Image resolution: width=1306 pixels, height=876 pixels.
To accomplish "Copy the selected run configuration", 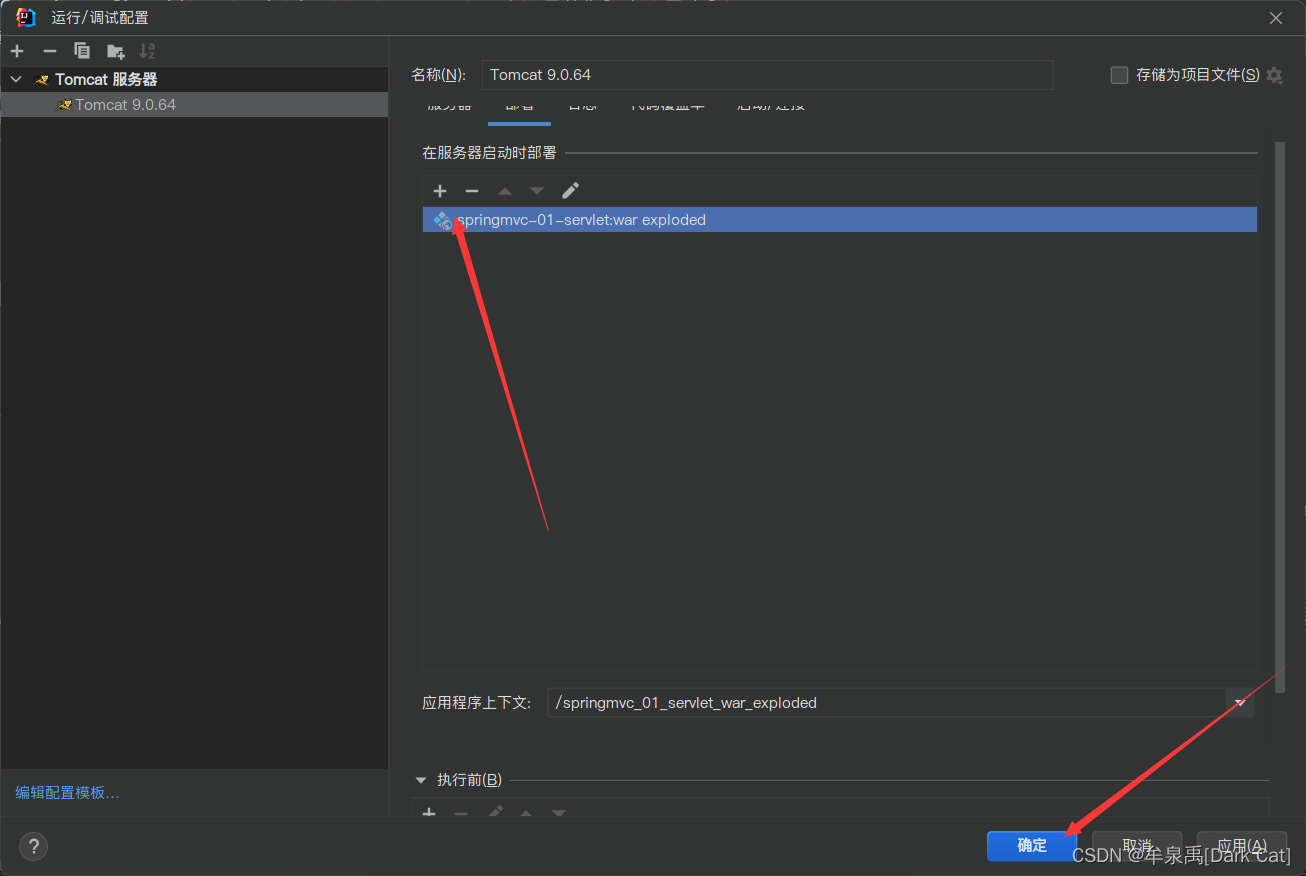I will (82, 51).
